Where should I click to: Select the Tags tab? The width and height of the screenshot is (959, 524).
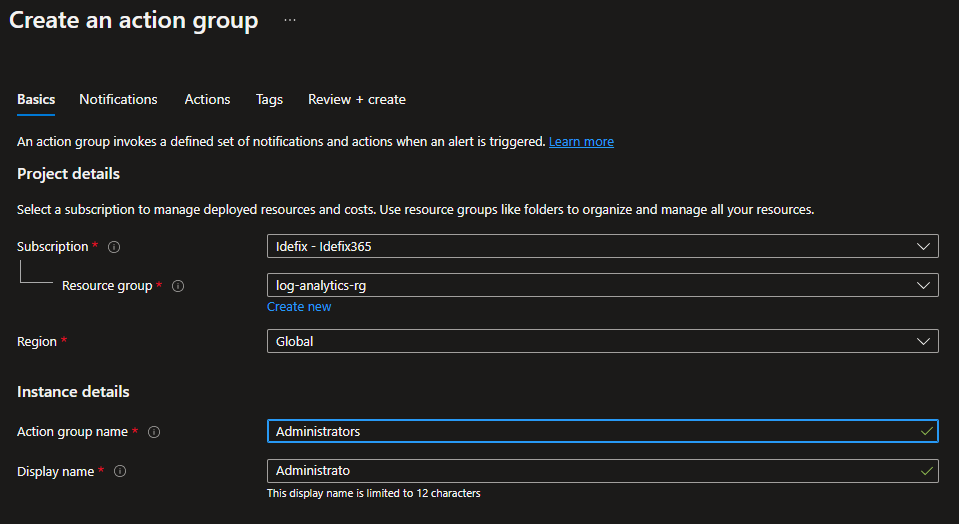[x=269, y=100]
